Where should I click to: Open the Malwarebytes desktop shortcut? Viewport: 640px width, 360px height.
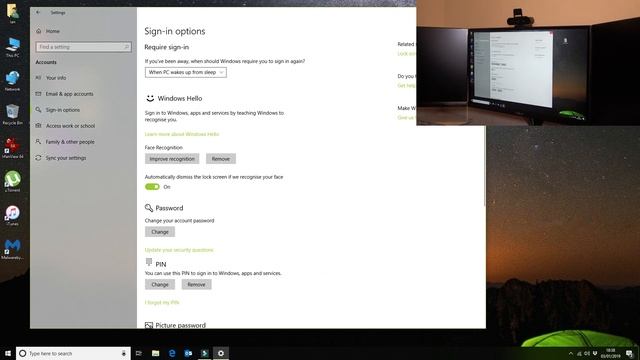13,249
